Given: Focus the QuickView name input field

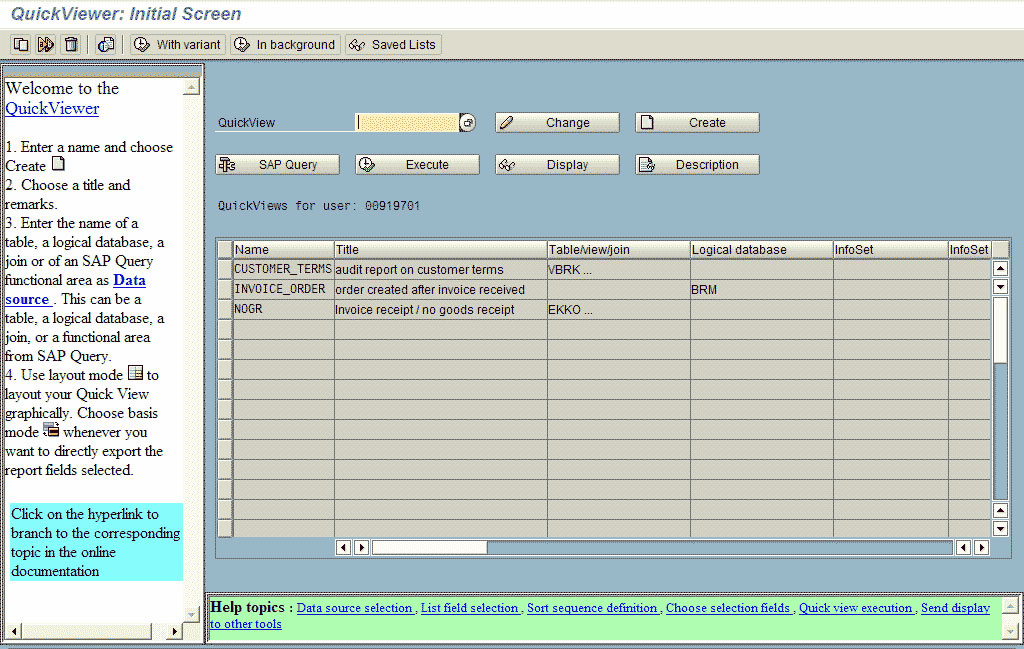Looking at the screenshot, I should (408, 122).
